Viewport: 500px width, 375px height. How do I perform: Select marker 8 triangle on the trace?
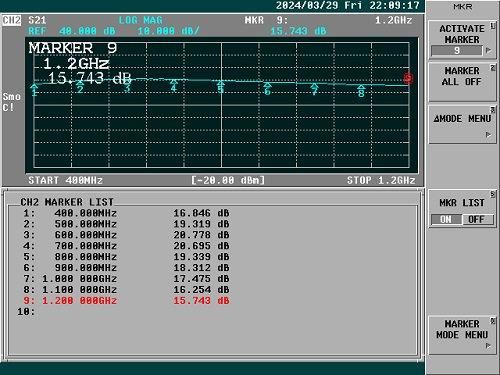tap(361, 91)
